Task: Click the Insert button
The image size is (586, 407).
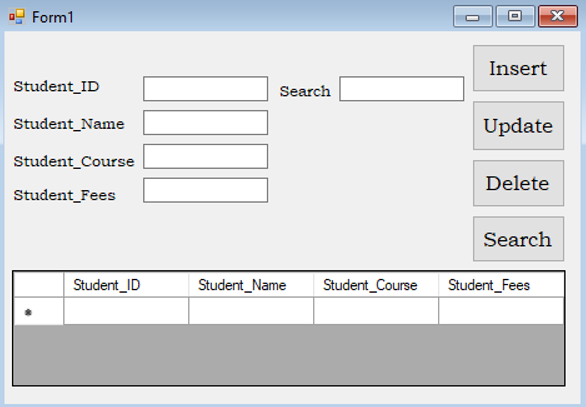Action: (x=518, y=68)
